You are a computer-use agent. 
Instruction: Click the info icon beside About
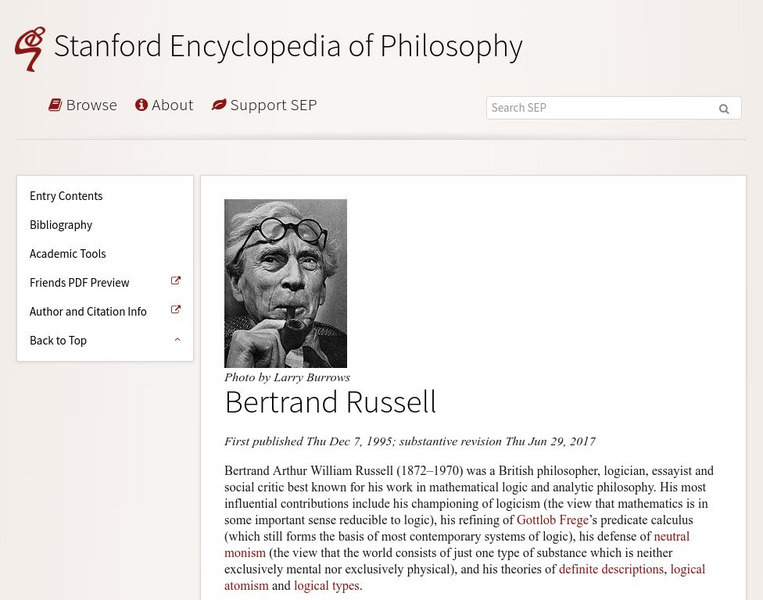[x=141, y=105]
